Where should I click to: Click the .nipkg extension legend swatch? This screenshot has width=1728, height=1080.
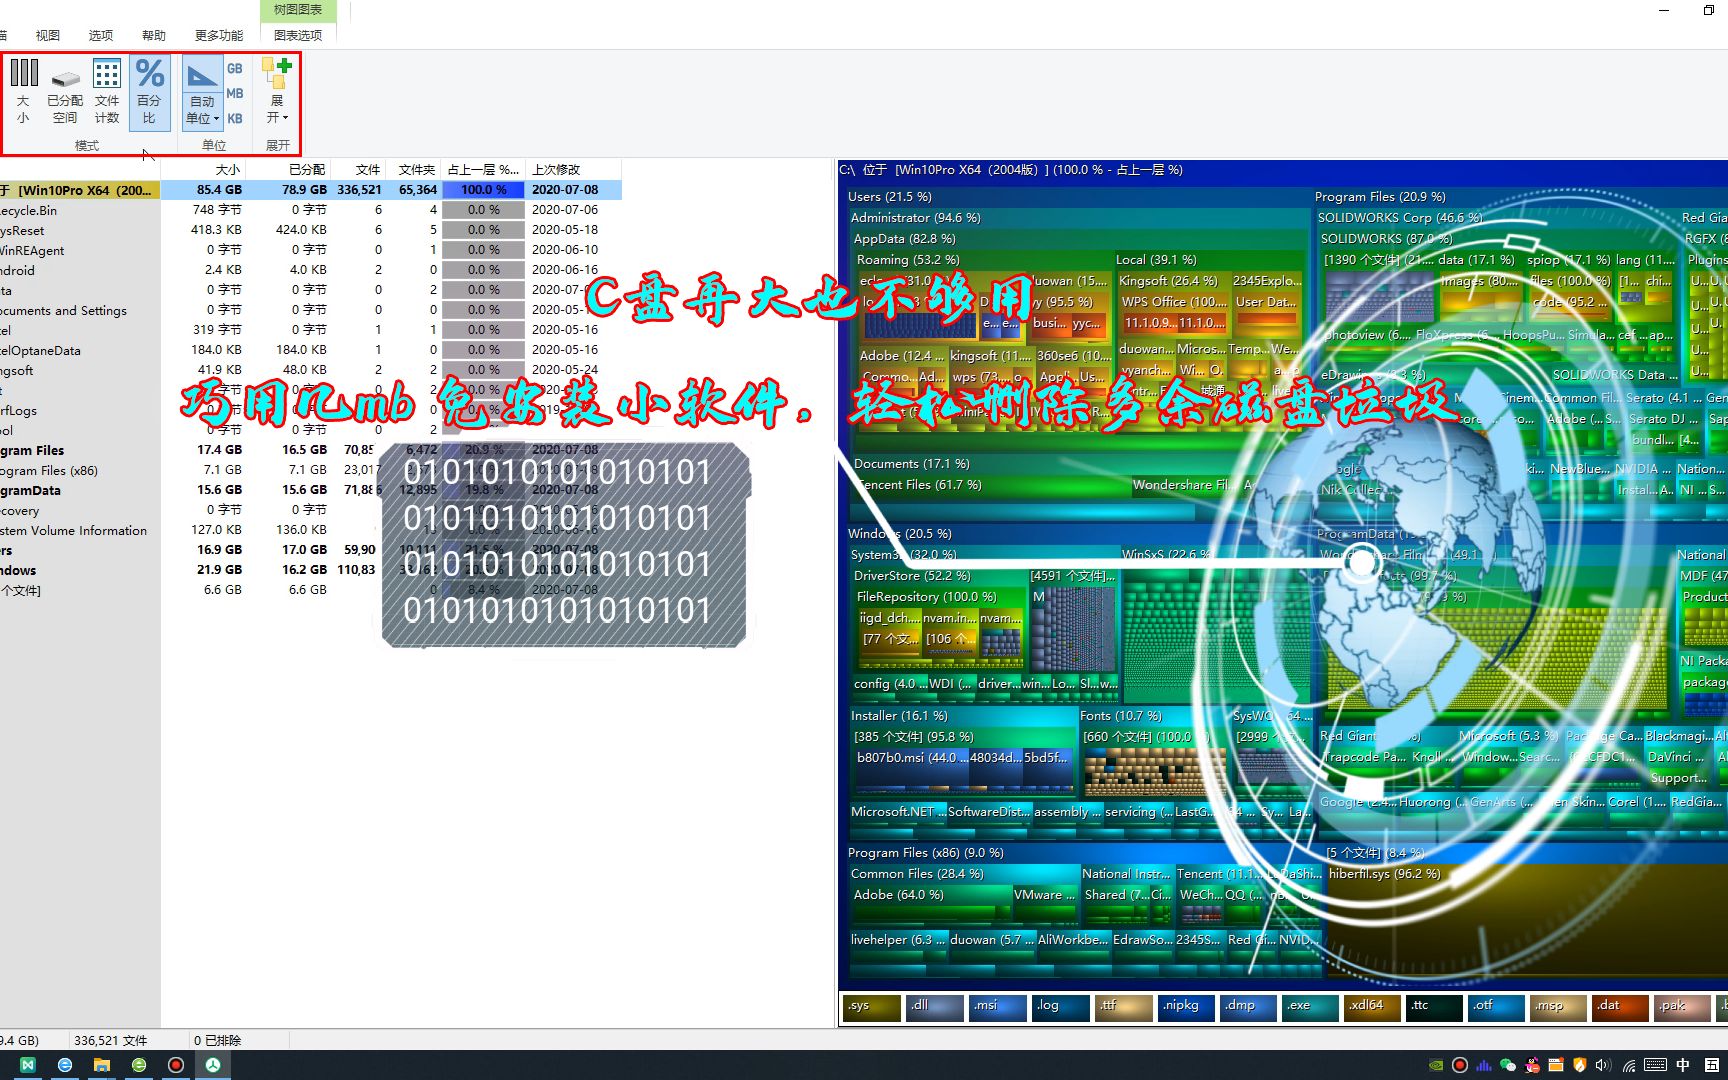coord(1186,1007)
